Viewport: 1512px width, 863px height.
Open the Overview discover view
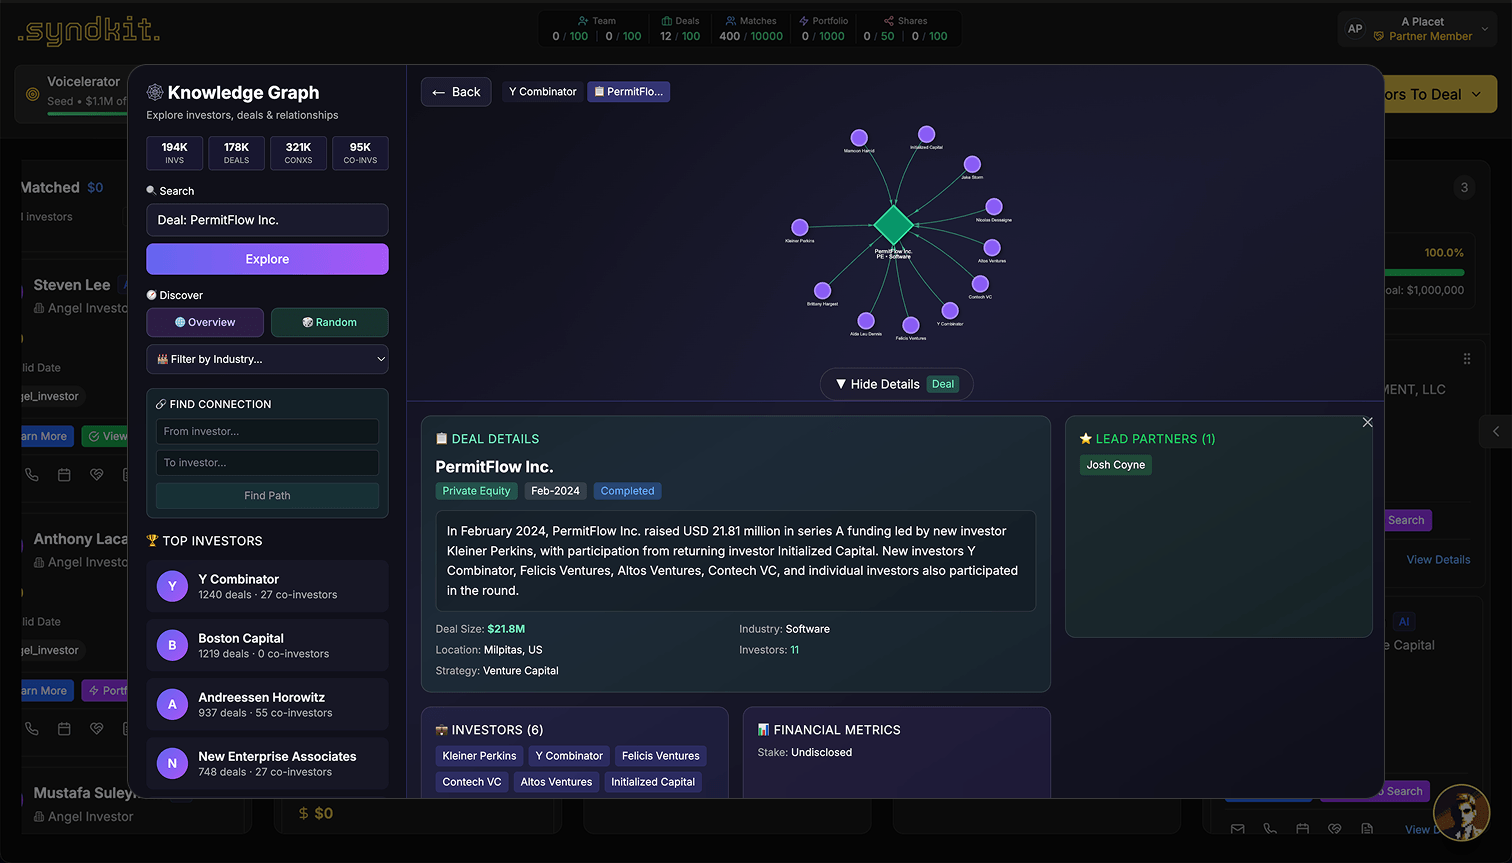[x=205, y=322]
